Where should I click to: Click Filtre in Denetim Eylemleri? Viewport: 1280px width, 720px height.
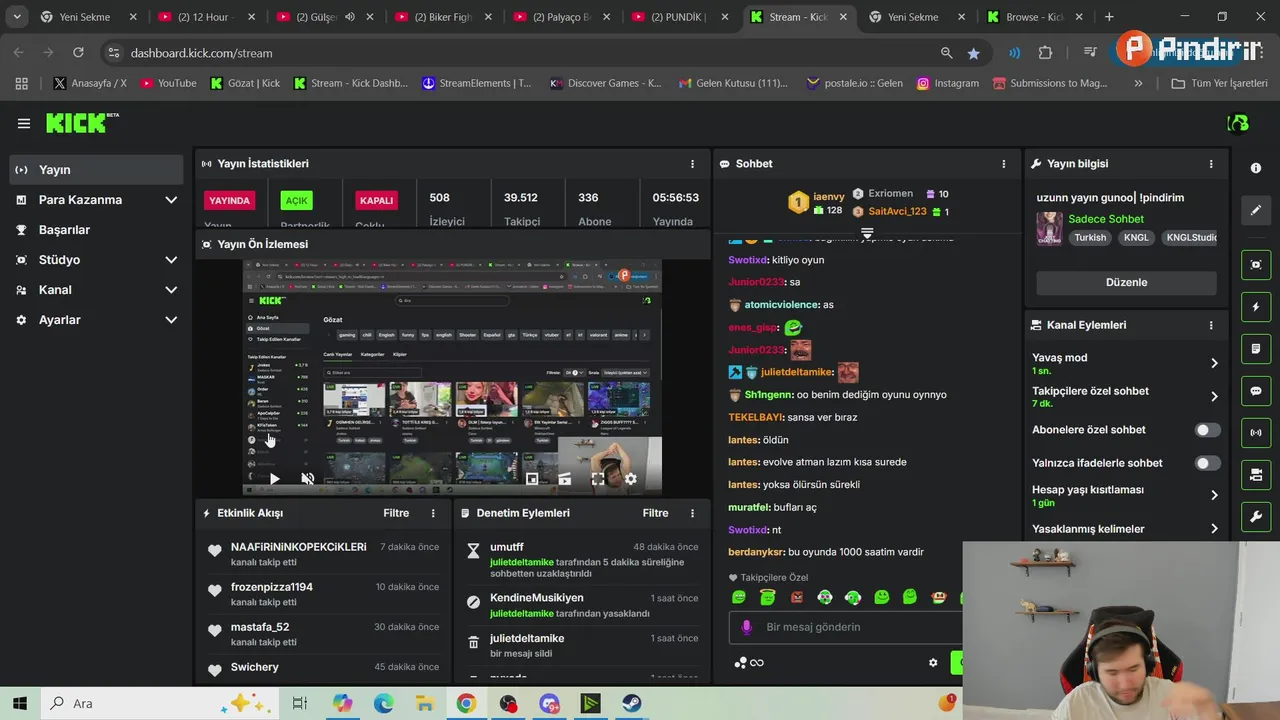coord(655,513)
